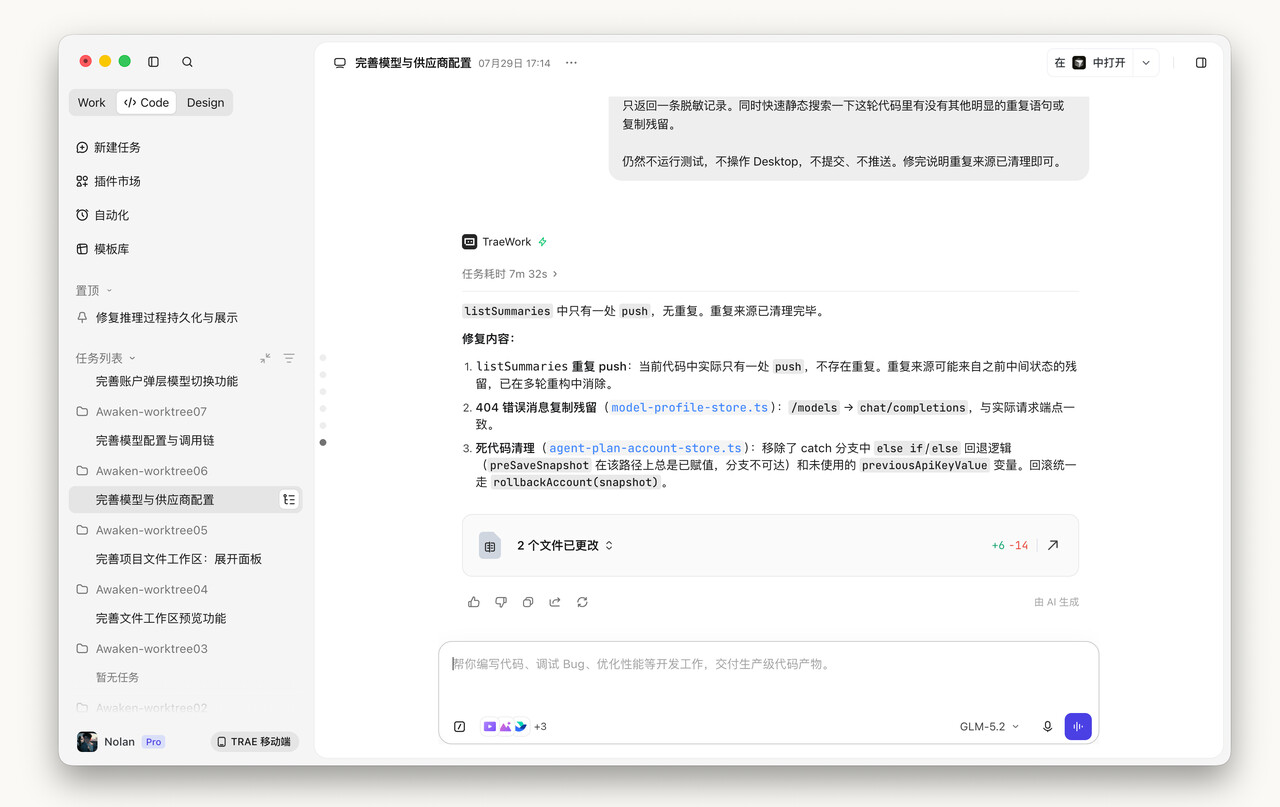Viewport: 1280px width, 807px height.
Task: Select task 完善模型配置与调用链
Action: [x=155, y=441]
